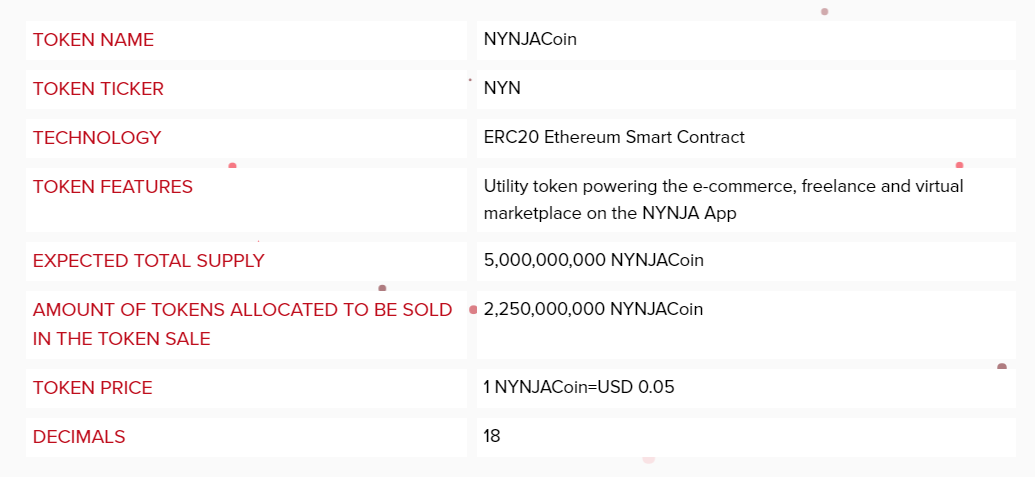Click the pink dot beside the 2,250,000,000 value

tap(473, 310)
